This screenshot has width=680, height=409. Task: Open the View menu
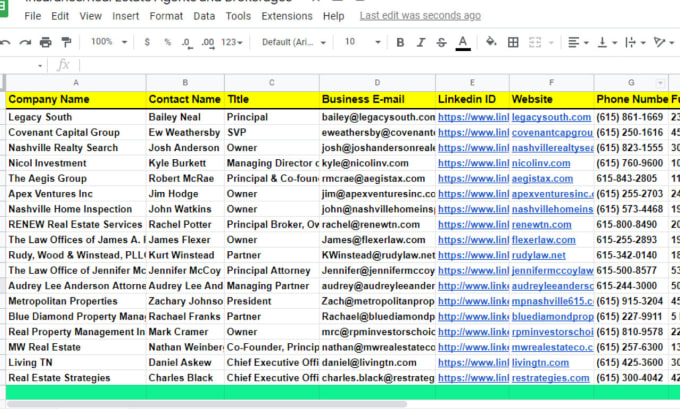point(90,16)
